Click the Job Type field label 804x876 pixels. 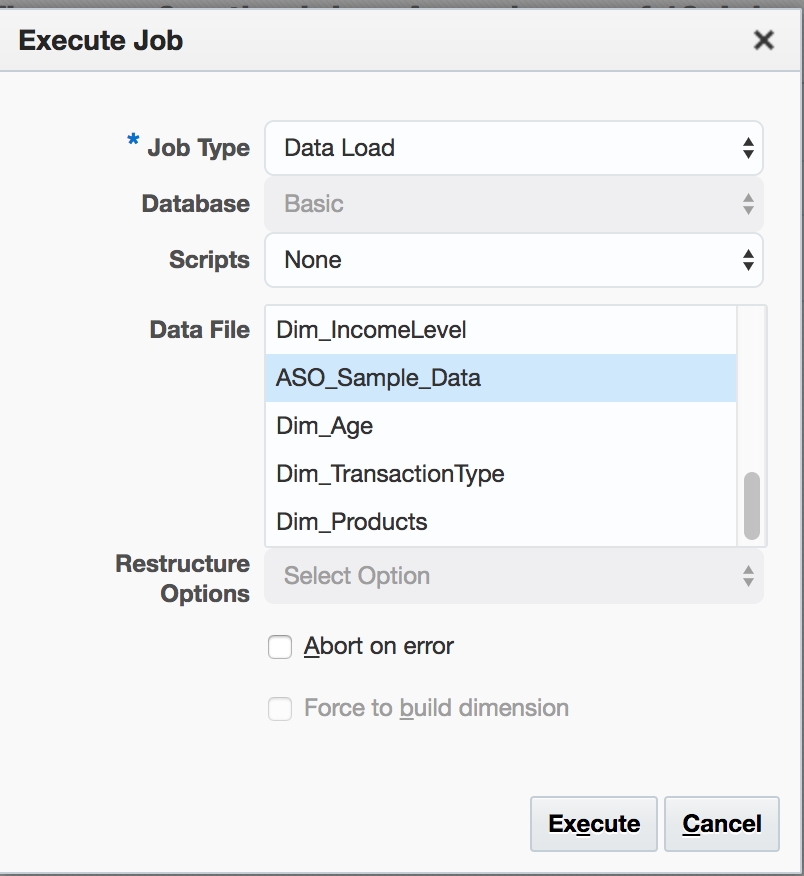198,148
